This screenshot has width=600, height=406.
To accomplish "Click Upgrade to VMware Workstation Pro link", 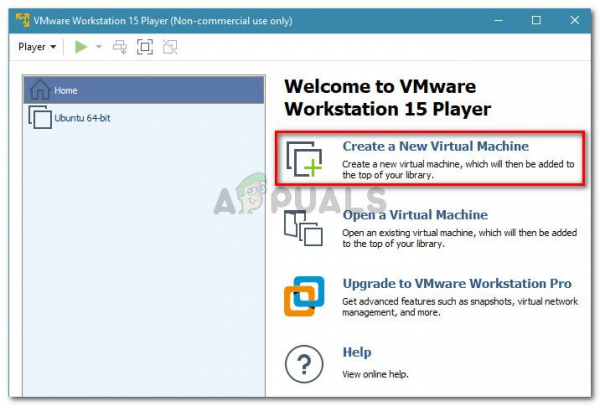I will [x=457, y=284].
